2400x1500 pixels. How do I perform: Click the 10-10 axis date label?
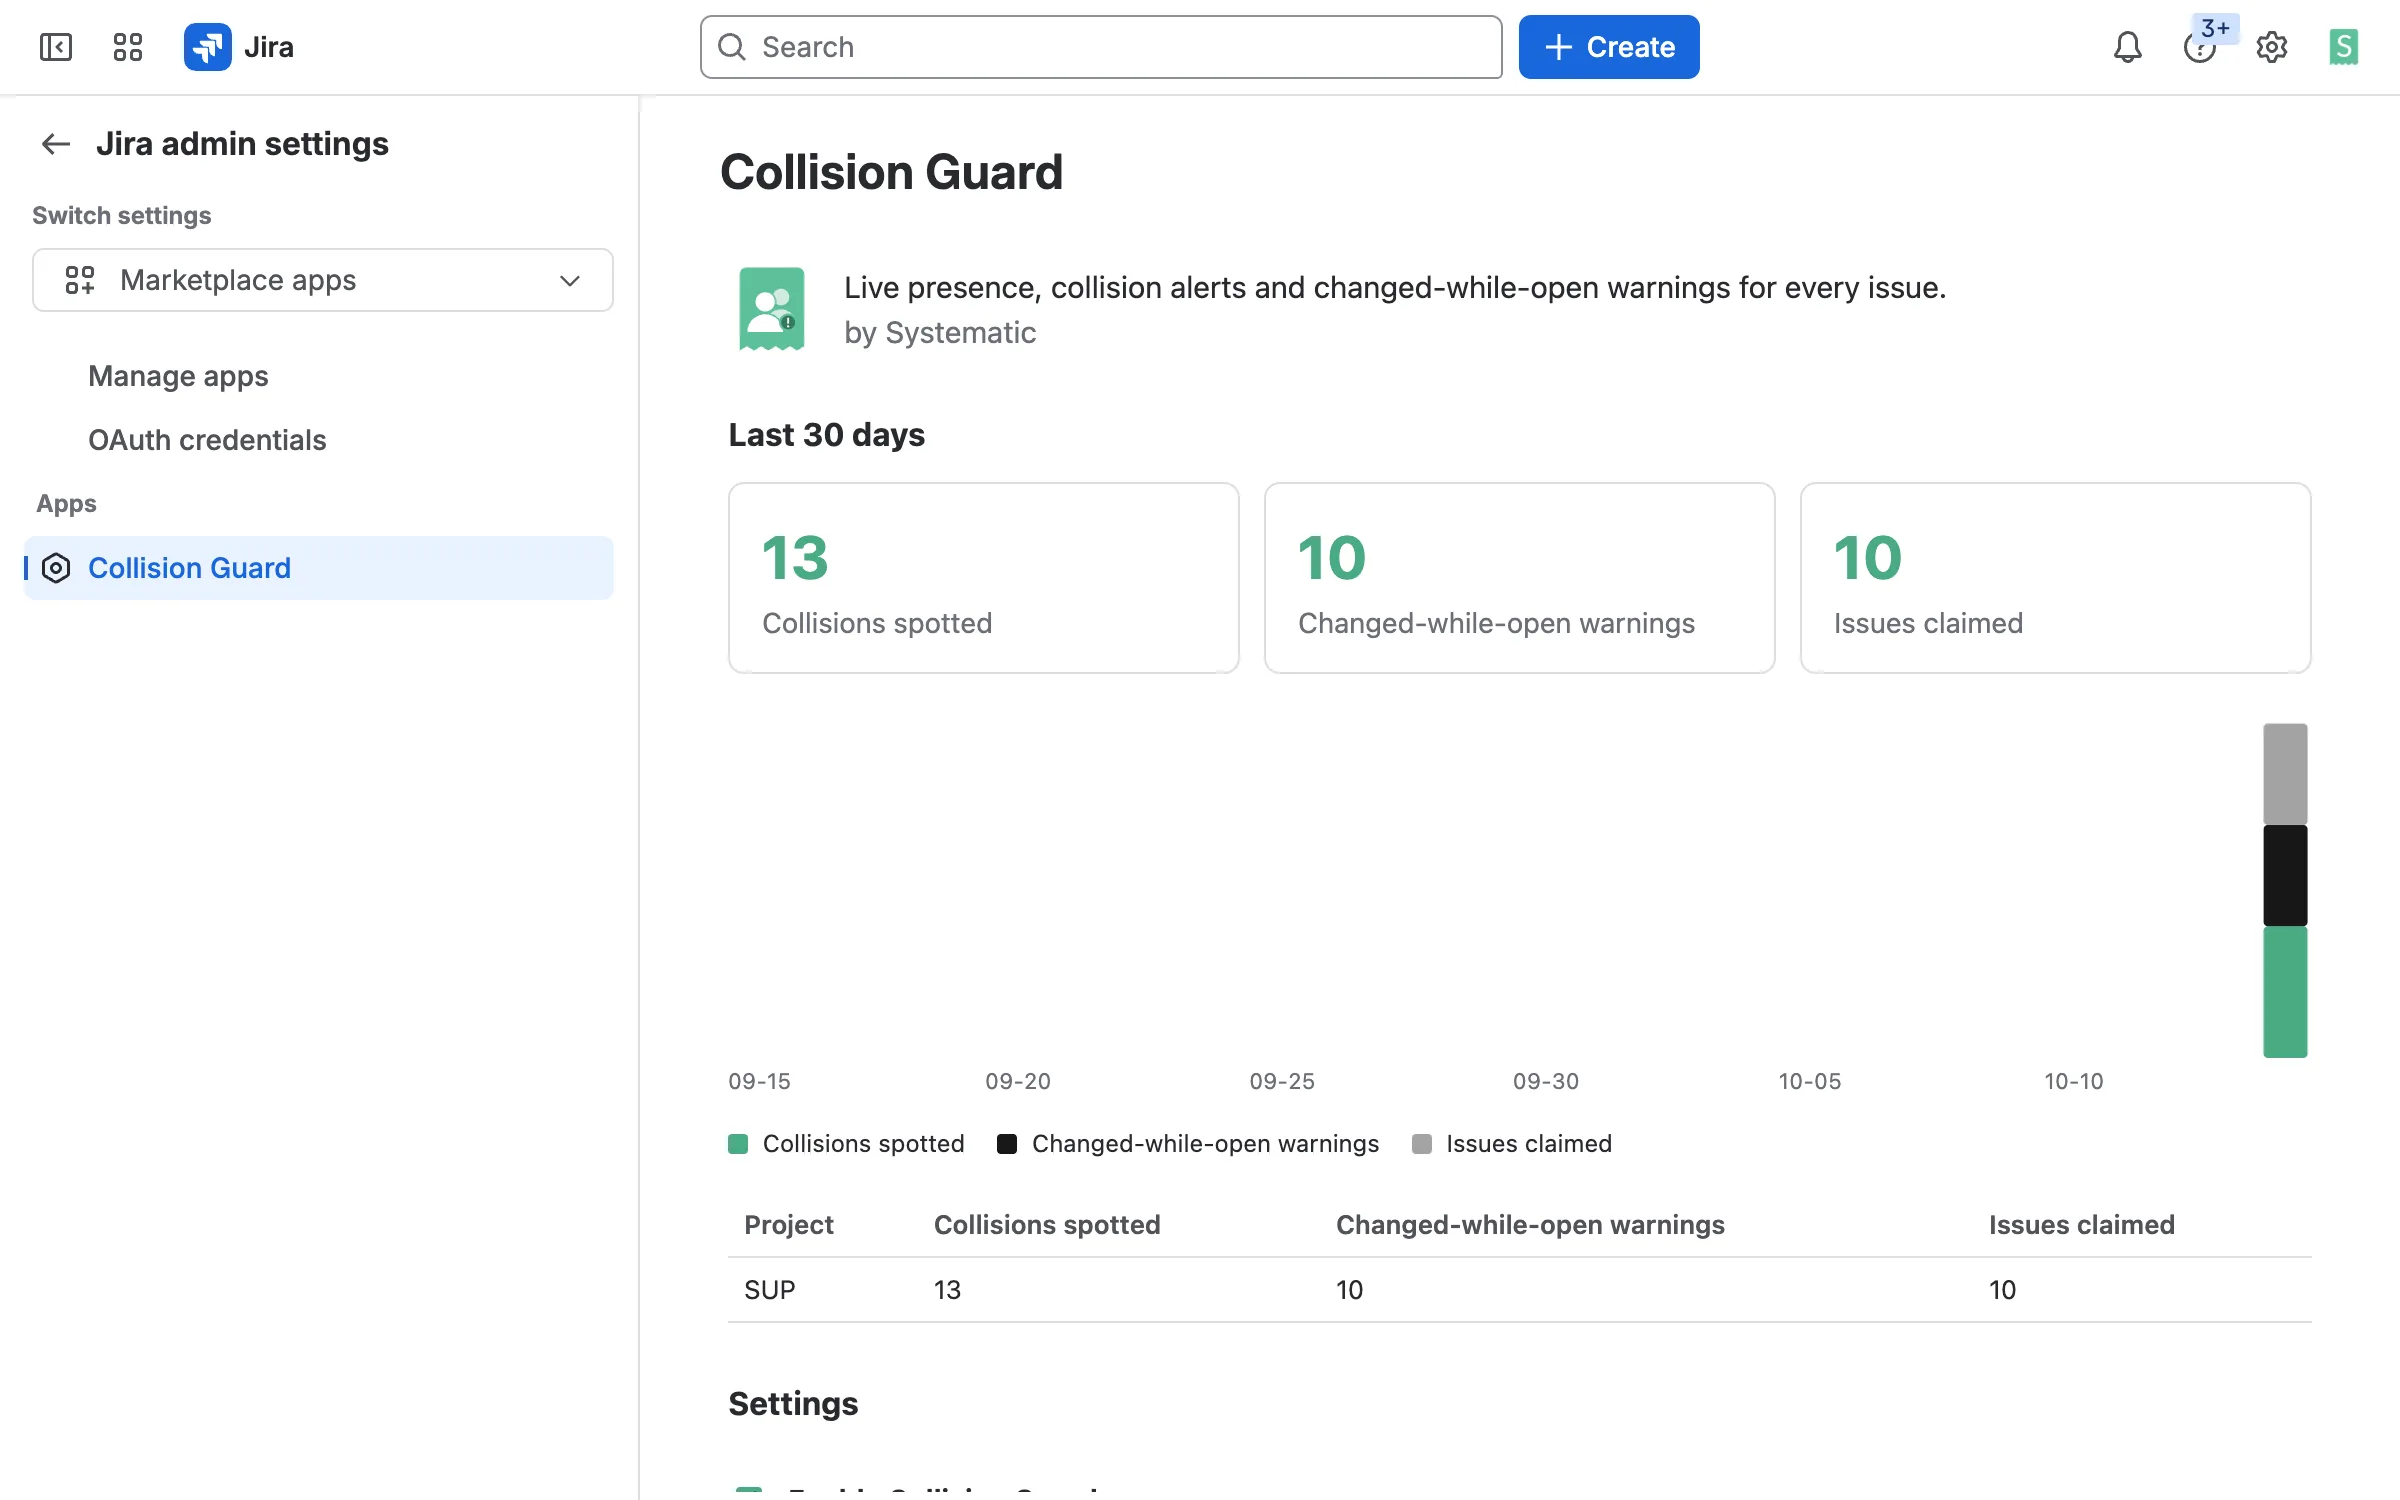2073,1081
